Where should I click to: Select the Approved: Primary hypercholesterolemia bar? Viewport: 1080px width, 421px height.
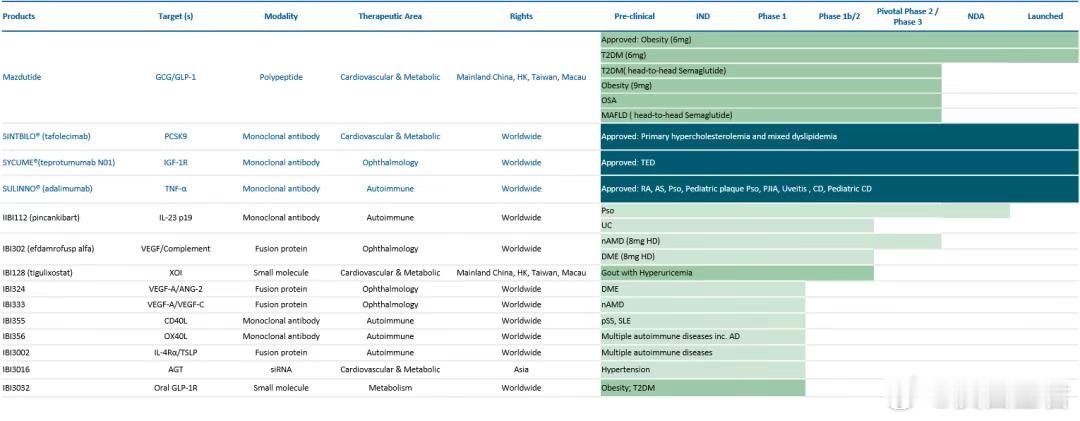[x=839, y=136]
